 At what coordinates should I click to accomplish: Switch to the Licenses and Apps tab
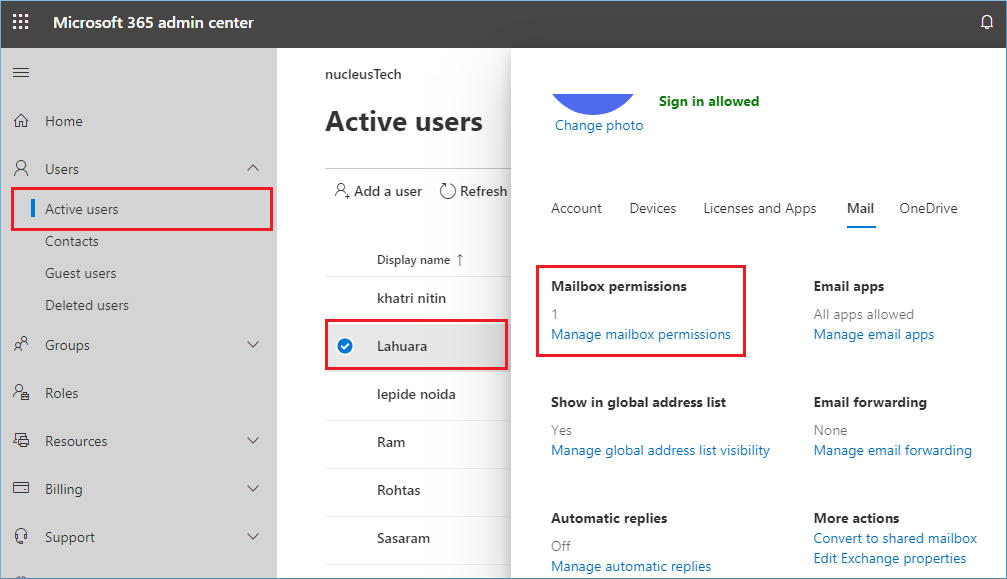tap(759, 208)
